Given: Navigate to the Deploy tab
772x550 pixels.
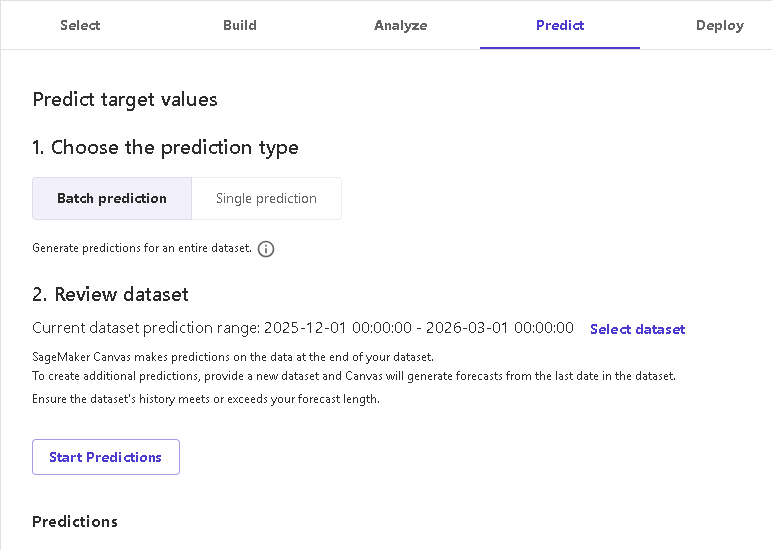Looking at the screenshot, I should pyautogui.click(x=720, y=25).
